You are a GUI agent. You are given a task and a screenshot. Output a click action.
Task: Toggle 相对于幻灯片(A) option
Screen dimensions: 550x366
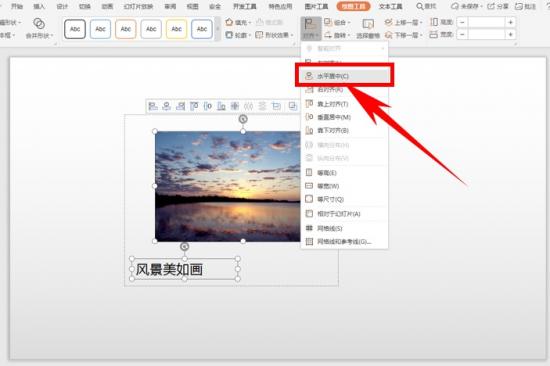(x=344, y=214)
